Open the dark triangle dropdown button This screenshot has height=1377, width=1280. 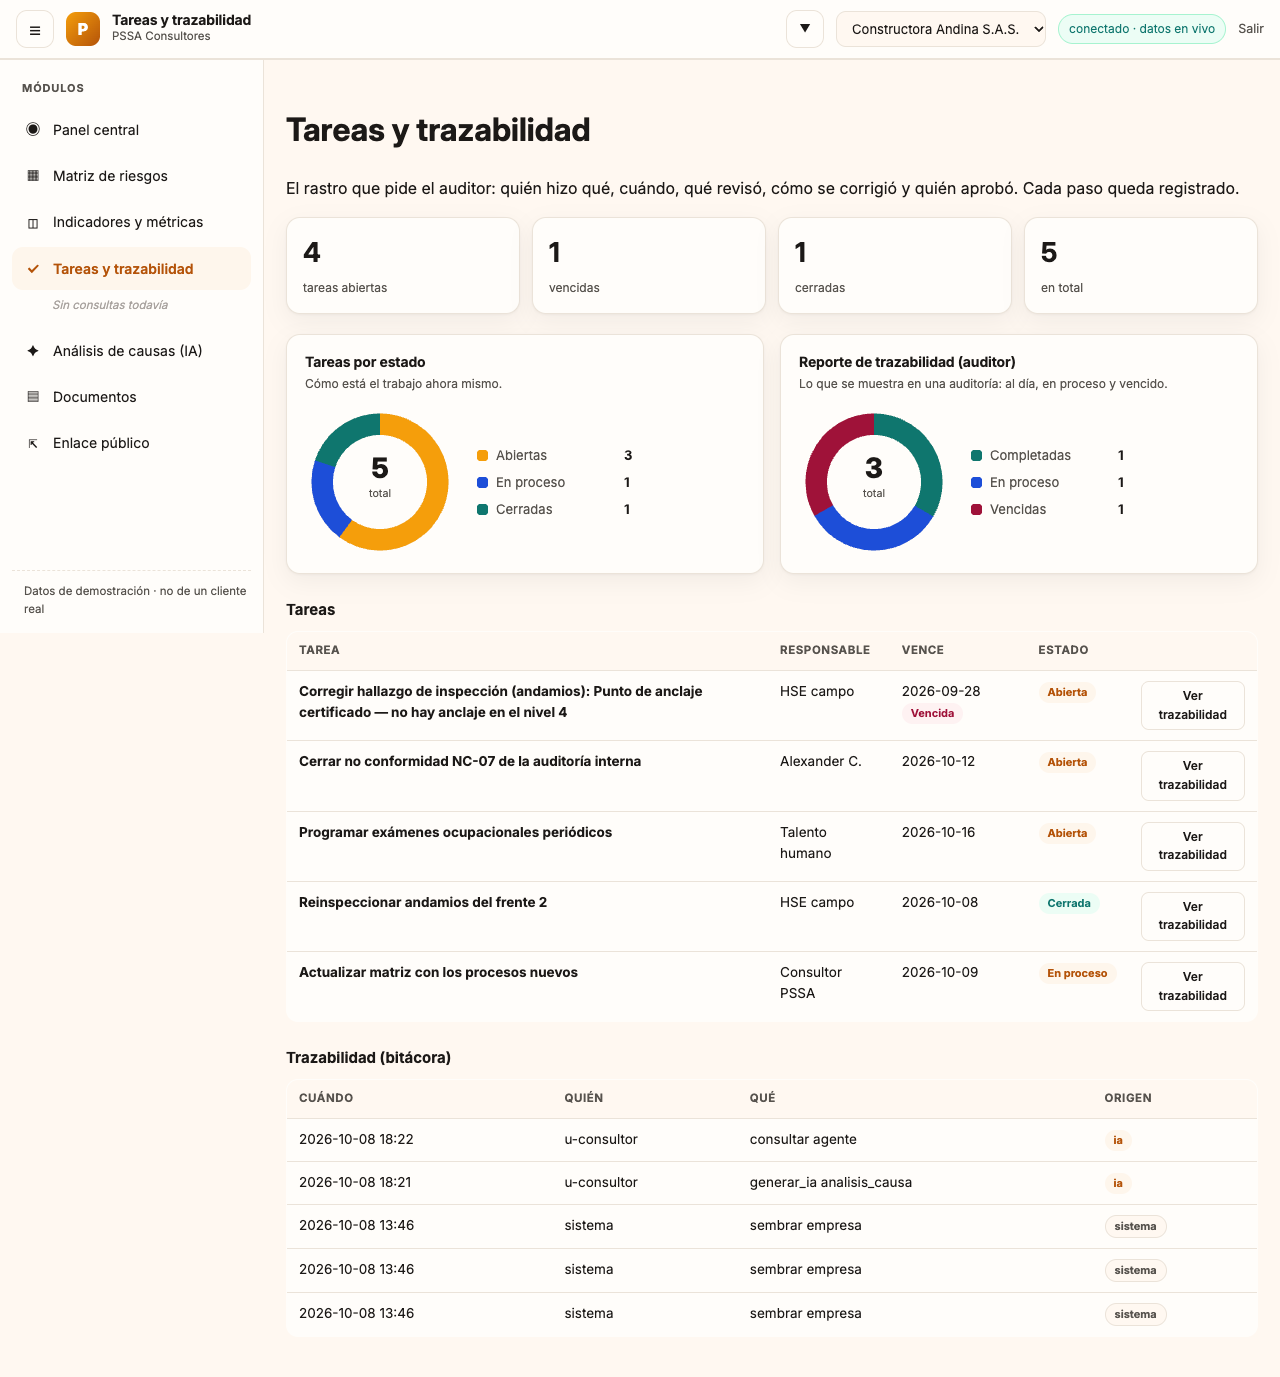click(805, 29)
